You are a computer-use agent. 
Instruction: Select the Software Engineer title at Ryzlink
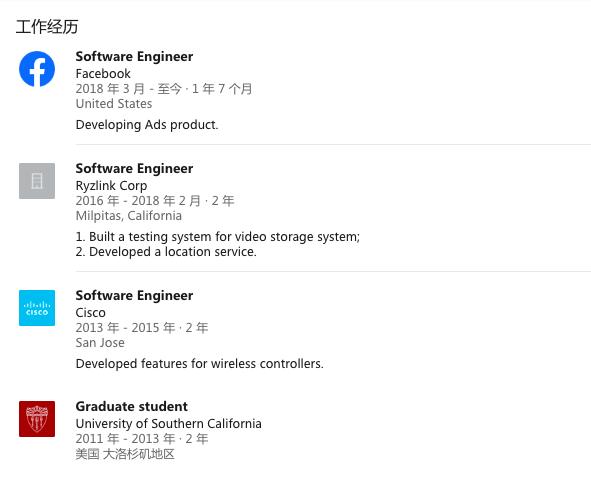click(x=134, y=169)
